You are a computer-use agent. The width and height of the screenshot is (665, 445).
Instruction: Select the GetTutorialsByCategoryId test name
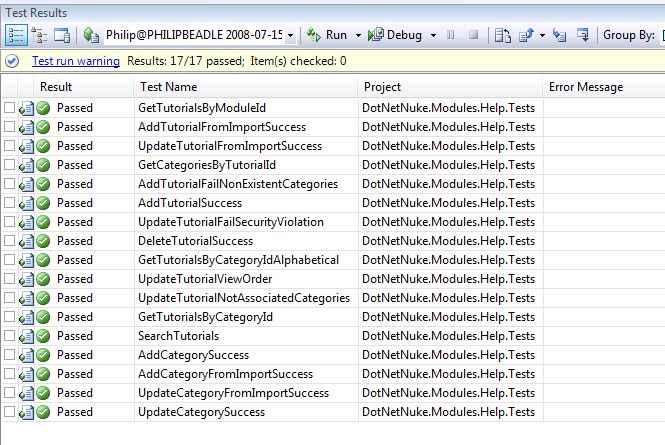coord(205,317)
